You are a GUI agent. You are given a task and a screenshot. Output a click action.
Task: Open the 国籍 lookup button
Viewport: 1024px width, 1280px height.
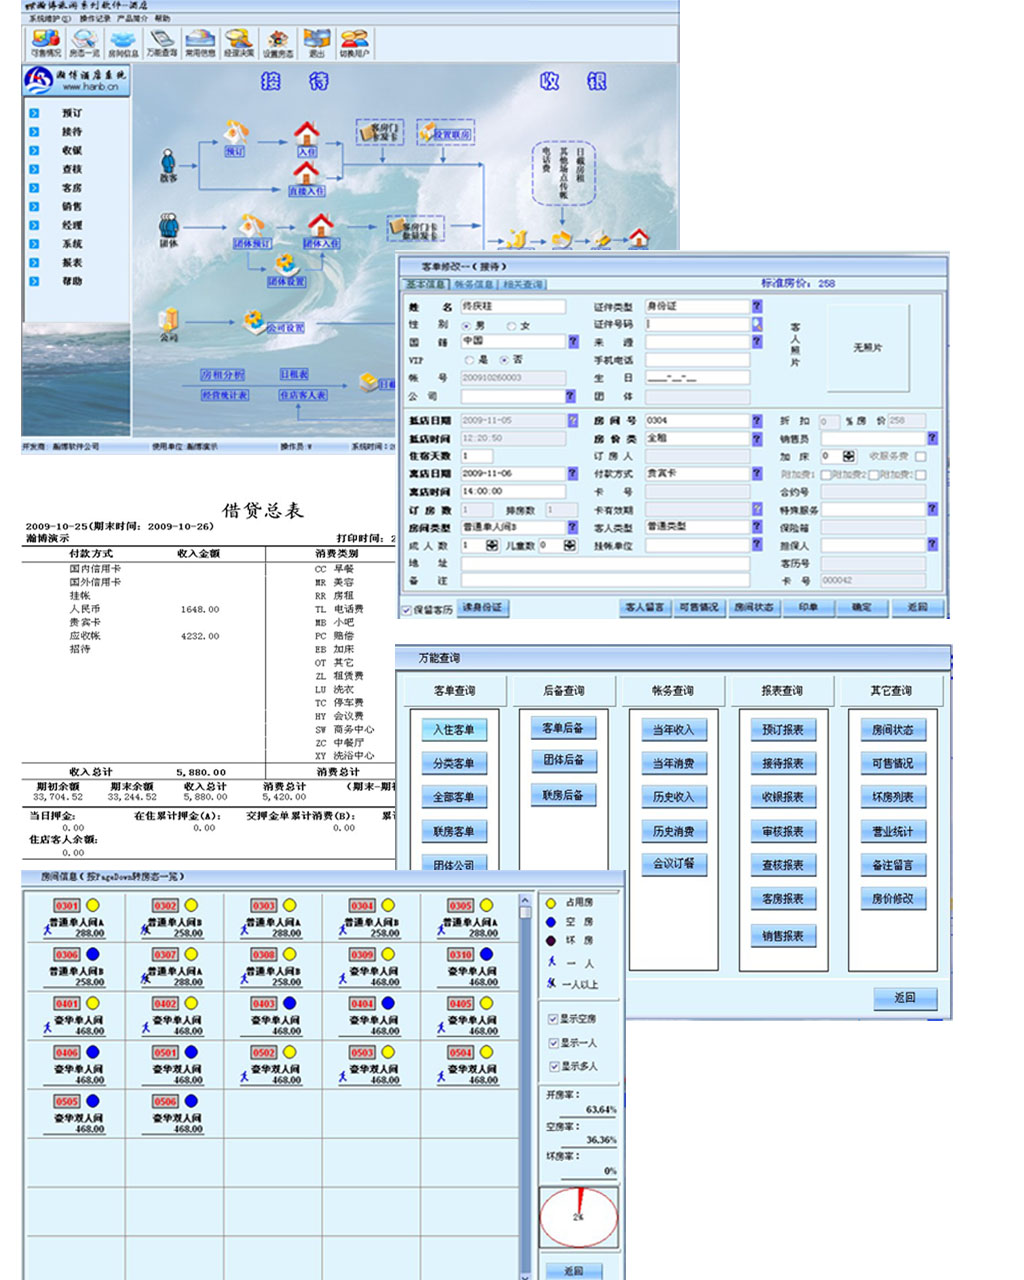pyautogui.click(x=573, y=342)
